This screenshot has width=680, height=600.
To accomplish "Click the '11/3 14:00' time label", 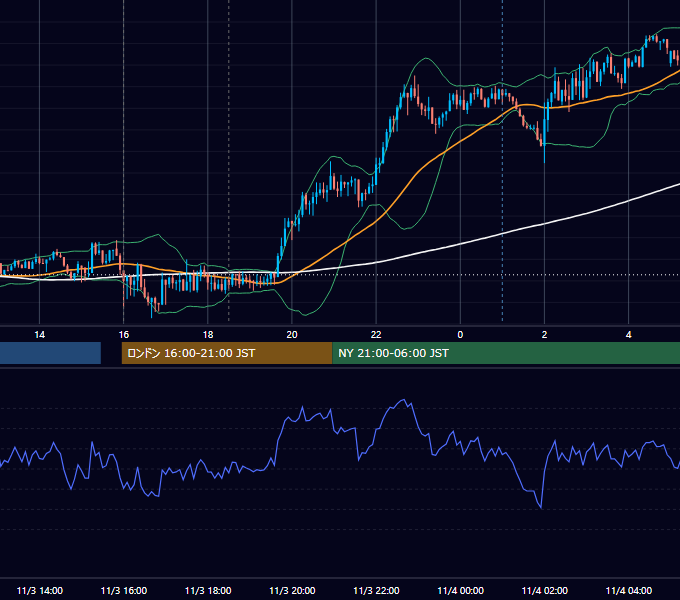I will [x=39, y=590].
